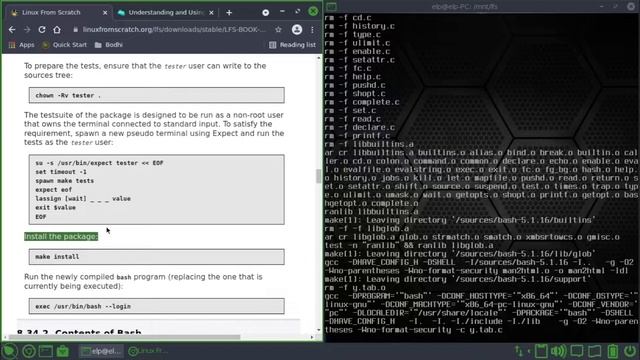The width and height of the screenshot is (640, 360).
Task: Click the monitor tray icon
Action: pos(577,351)
